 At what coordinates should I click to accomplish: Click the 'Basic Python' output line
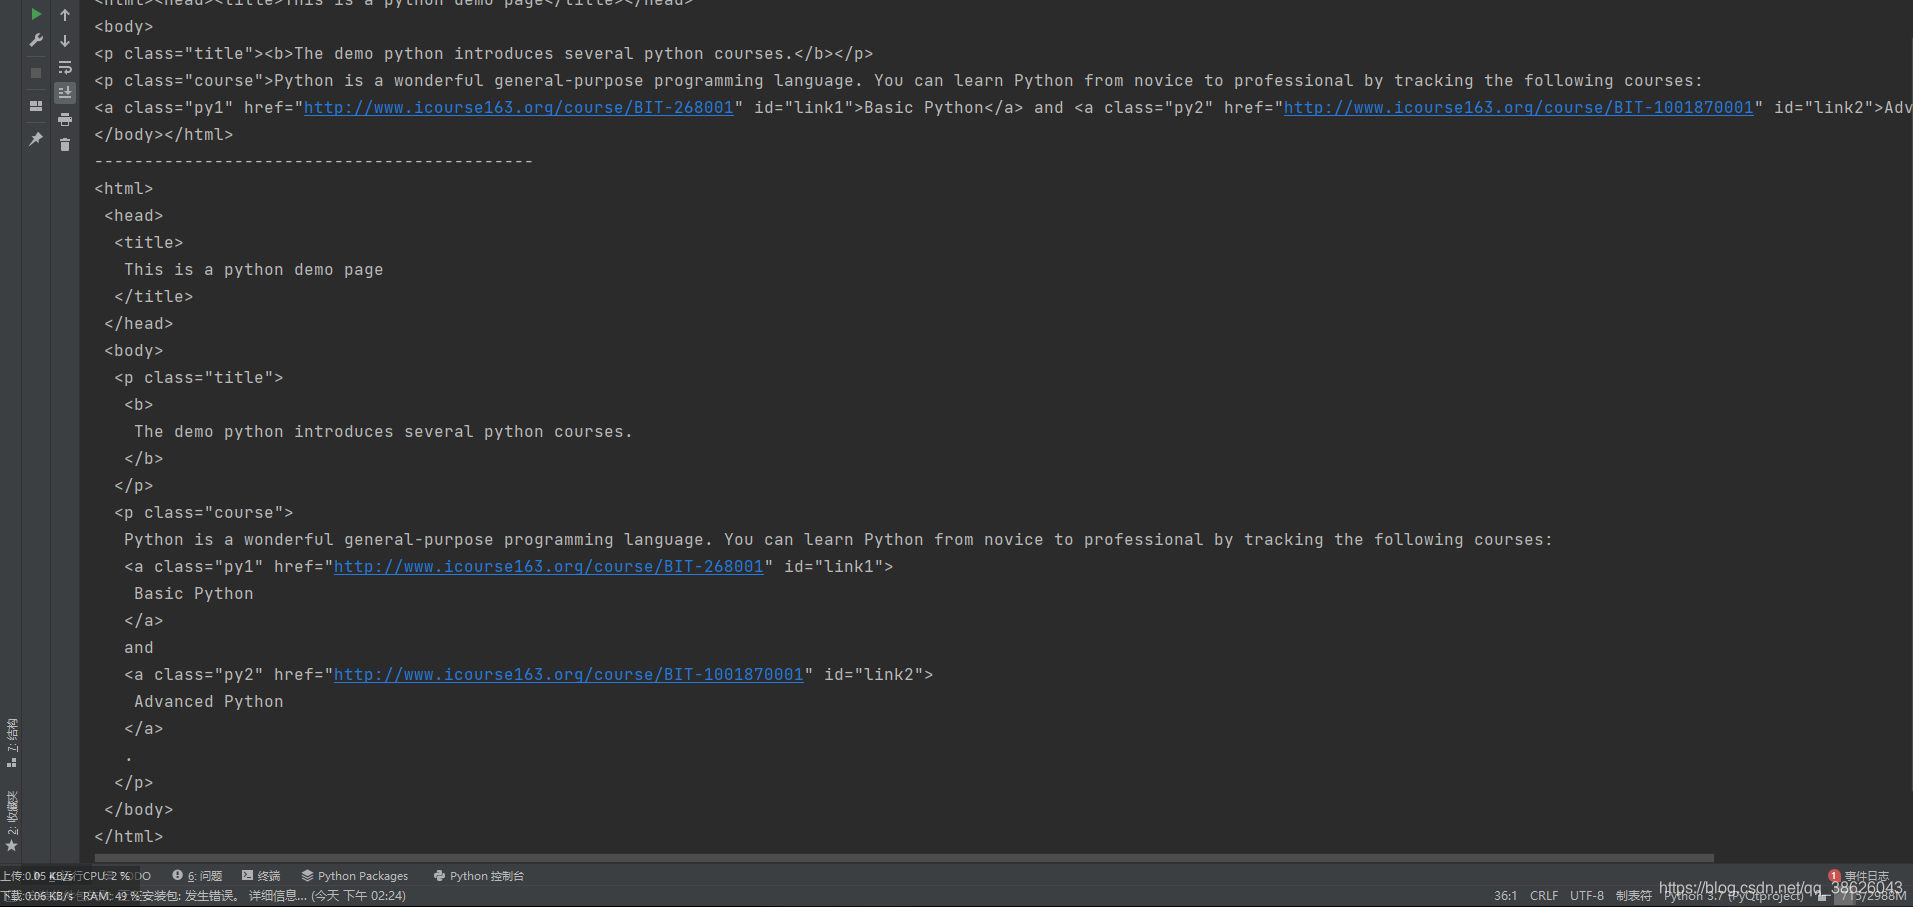[x=194, y=594]
